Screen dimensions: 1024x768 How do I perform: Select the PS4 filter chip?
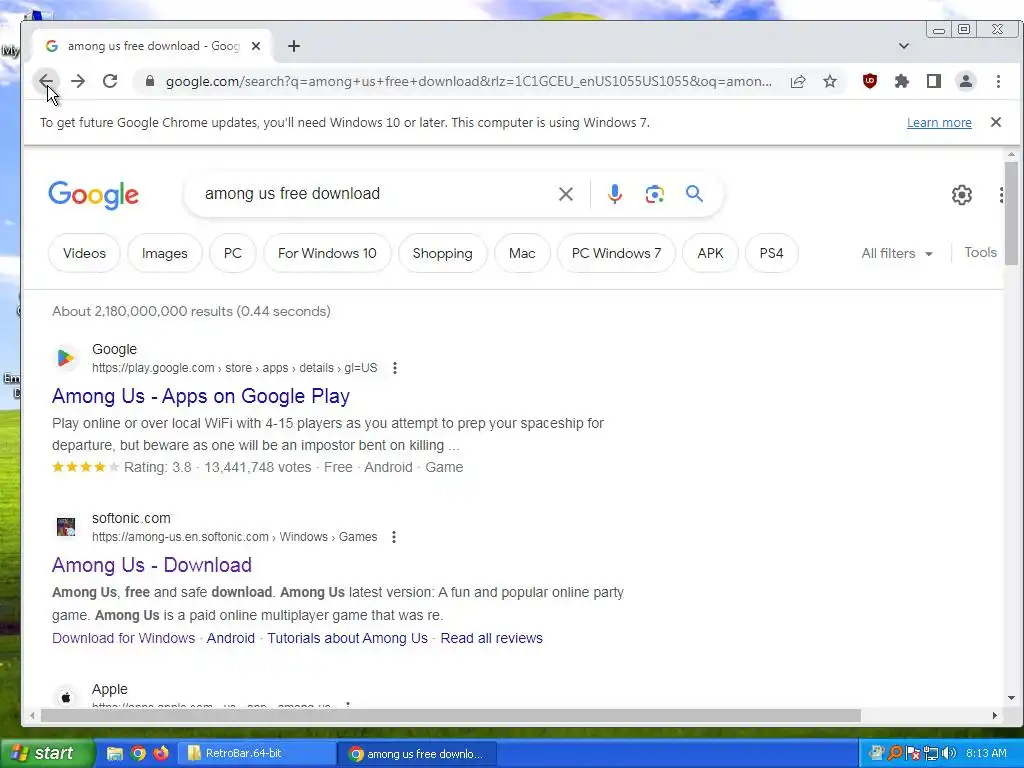pyautogui.click(x=771, y=253)
